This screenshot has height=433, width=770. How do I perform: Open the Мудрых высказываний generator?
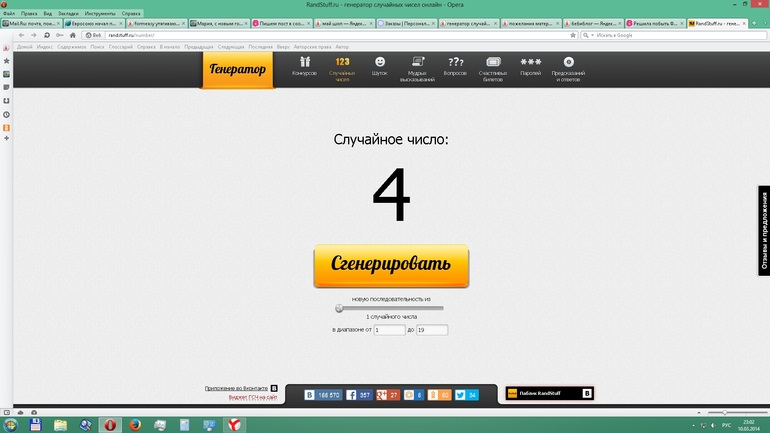pos(417,69)
